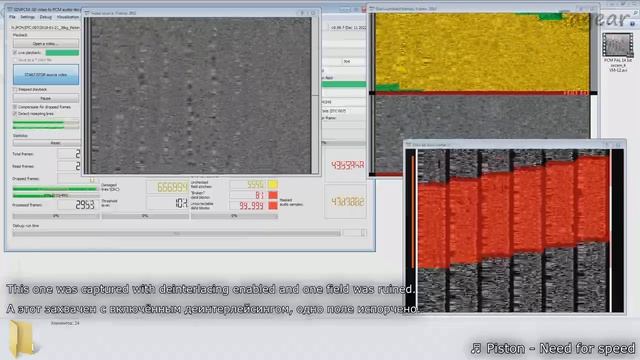Image resolution: width=640 pixels, height=360 pixels.
Task: Open the Visualization menu
Action: click(x=68, y=17)
